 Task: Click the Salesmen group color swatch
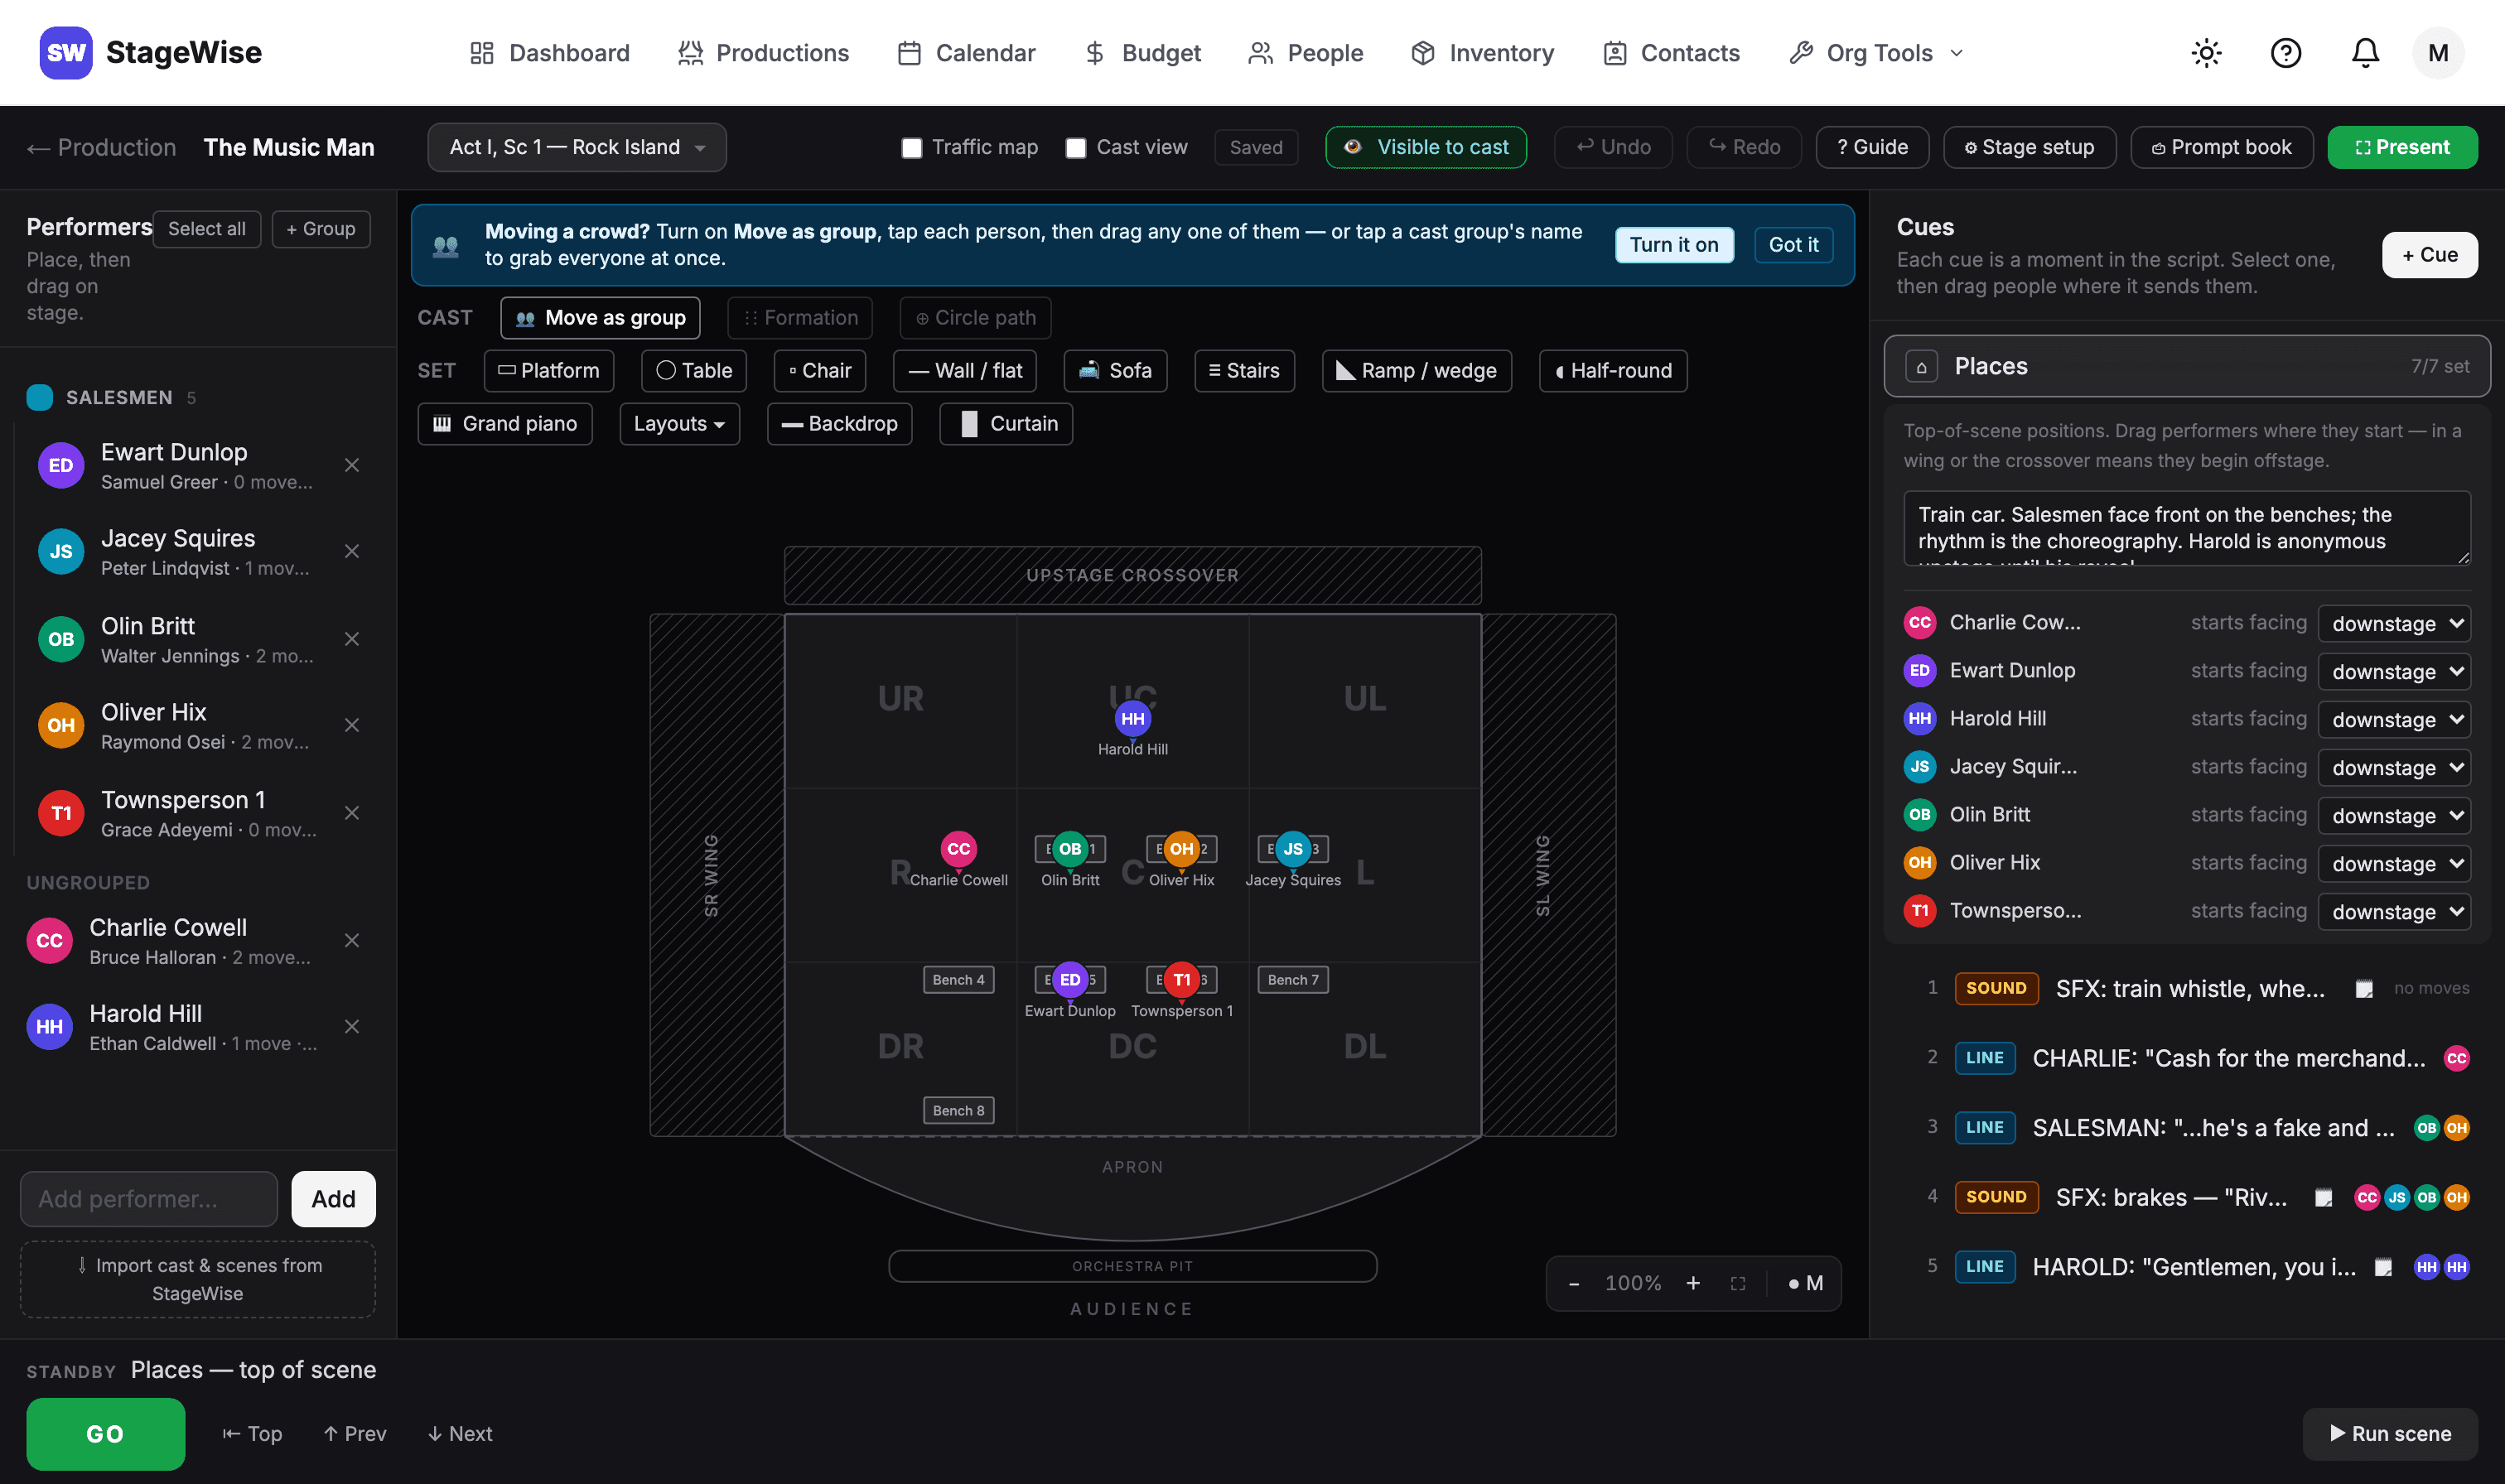click(39, 397)
